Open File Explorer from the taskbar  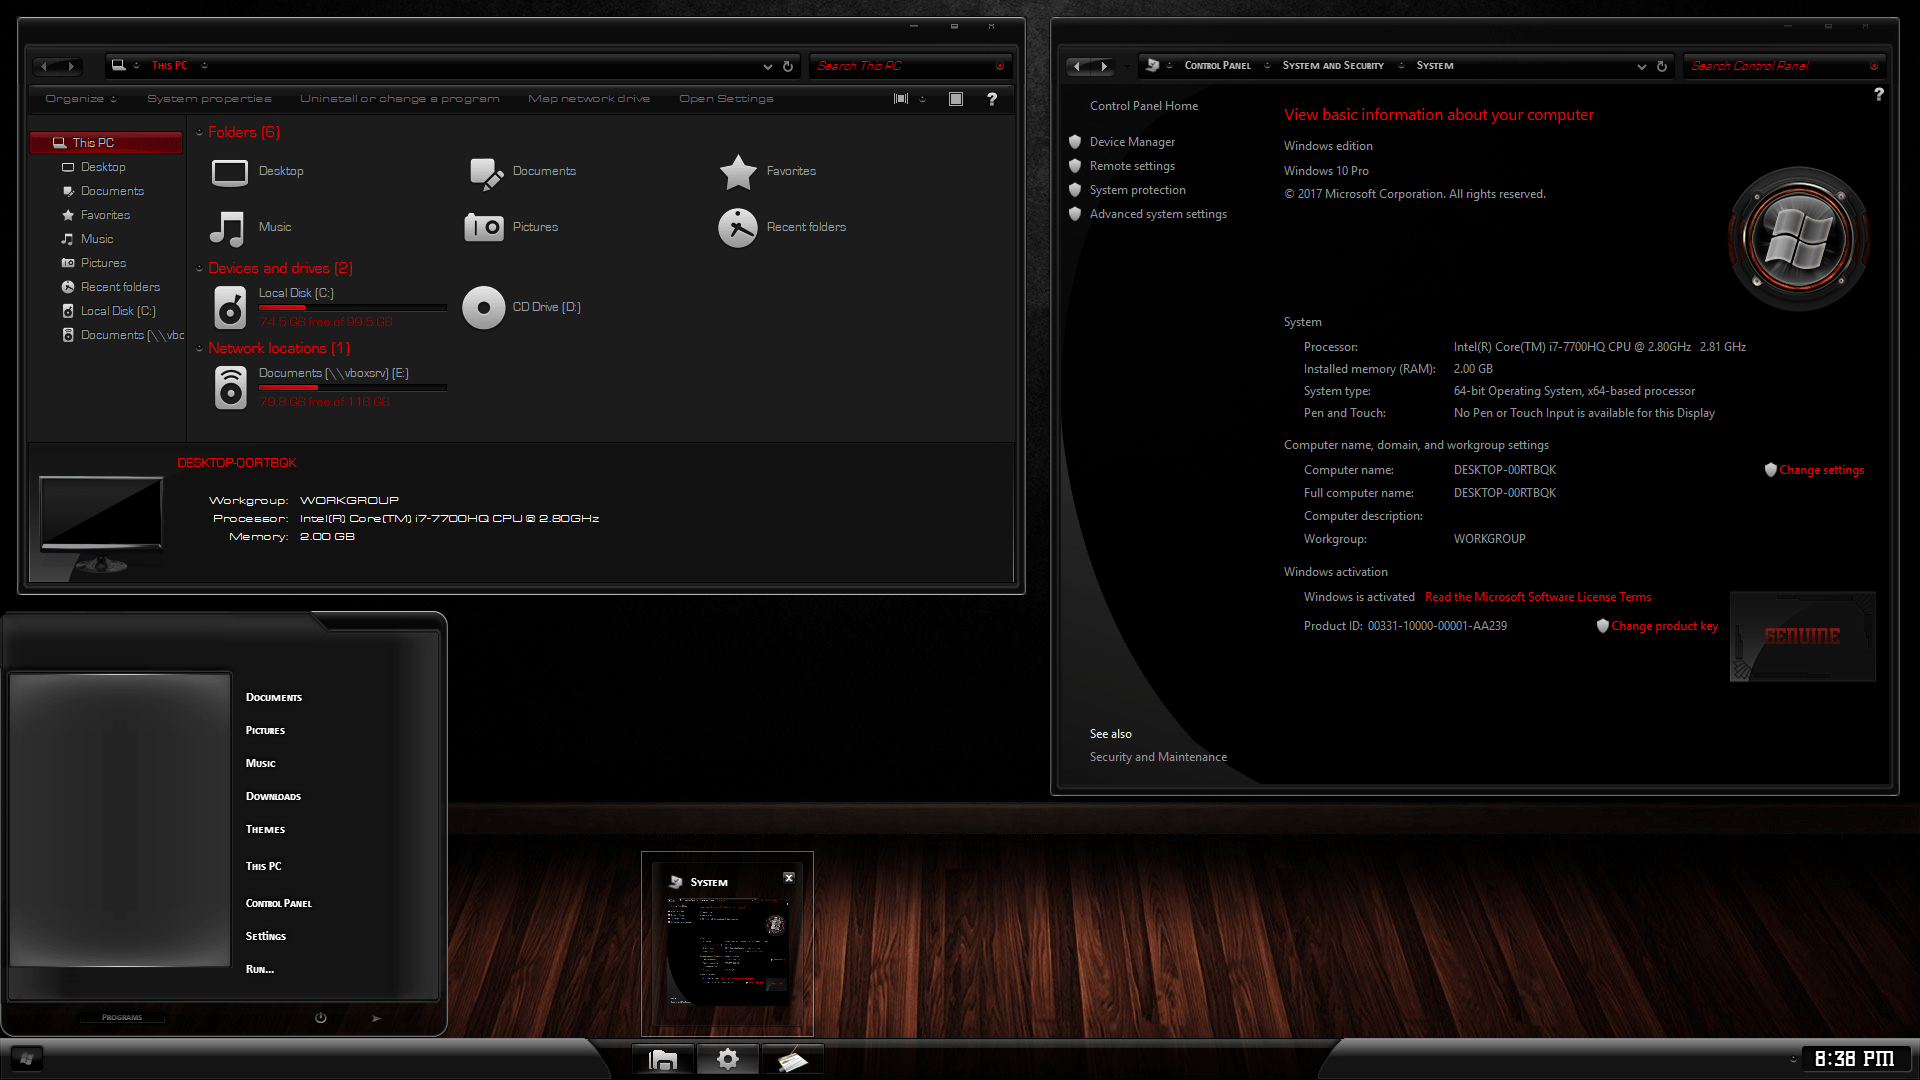pos(663,1058)
